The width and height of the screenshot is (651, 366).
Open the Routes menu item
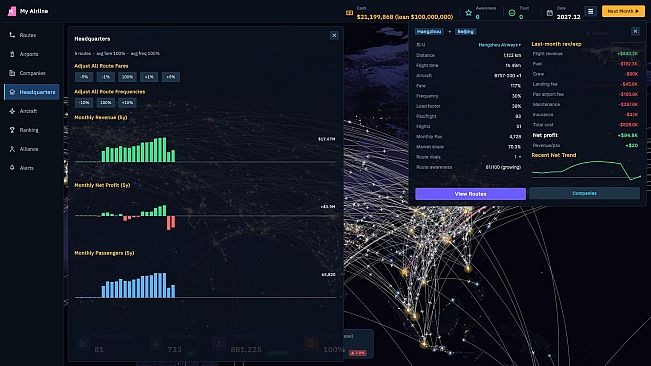[32, 35]
